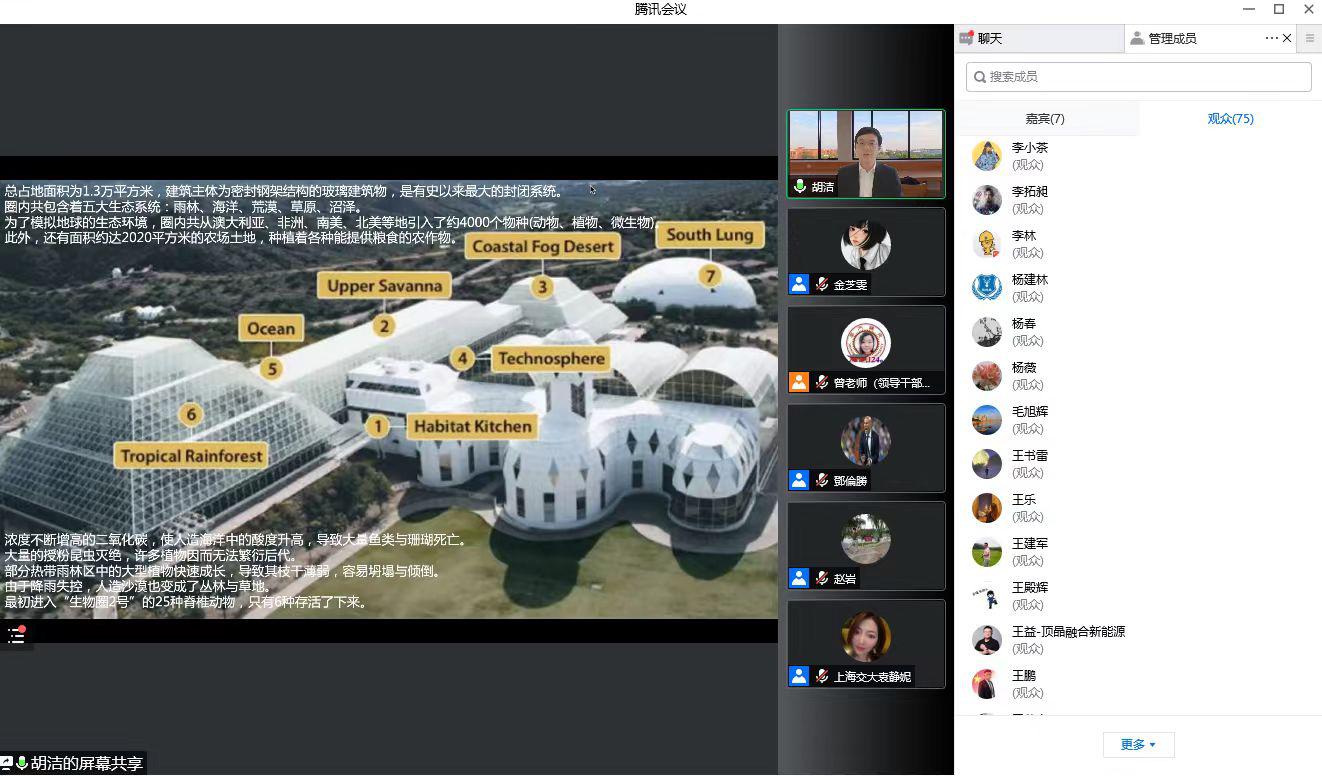Select audience member 李小茶 in the list
Screen dimensions: 1322x776
click(1029, 156)
